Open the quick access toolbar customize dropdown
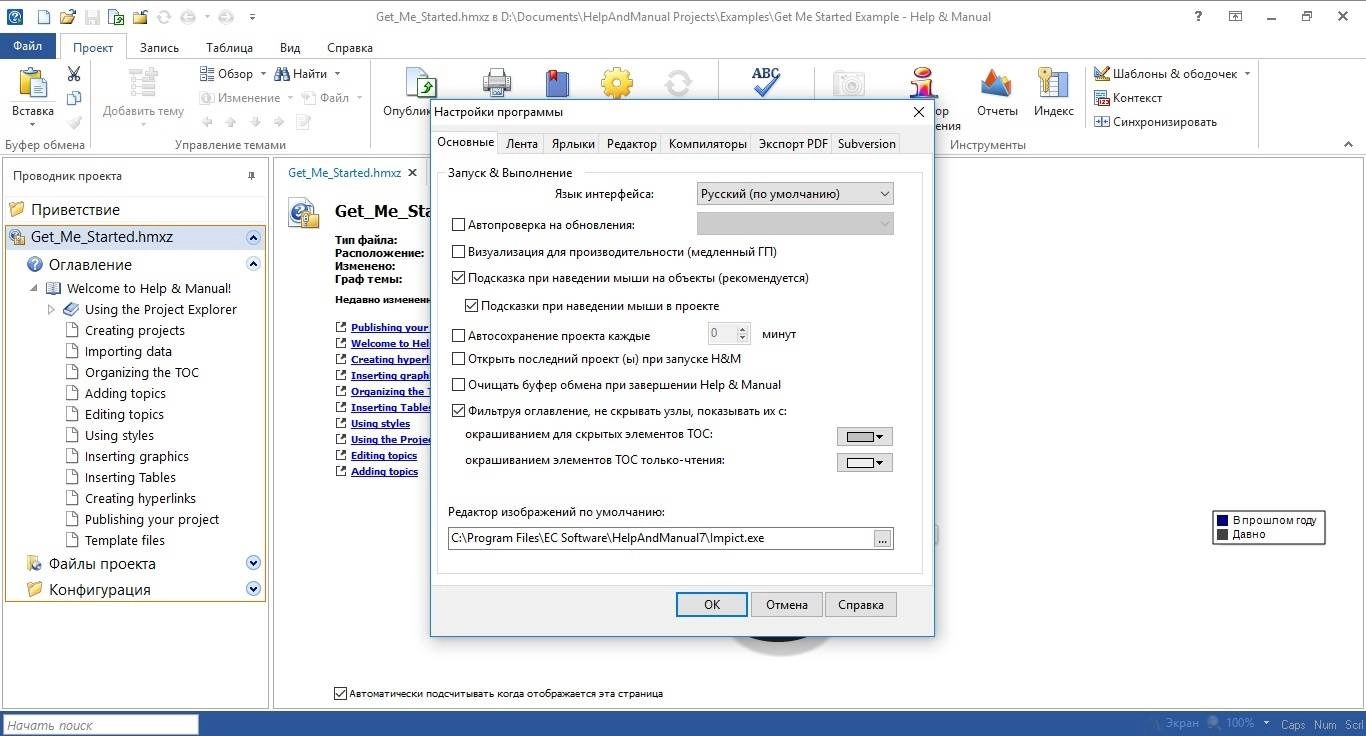Viewport: 1366px width, 736px height. (252, 17)
